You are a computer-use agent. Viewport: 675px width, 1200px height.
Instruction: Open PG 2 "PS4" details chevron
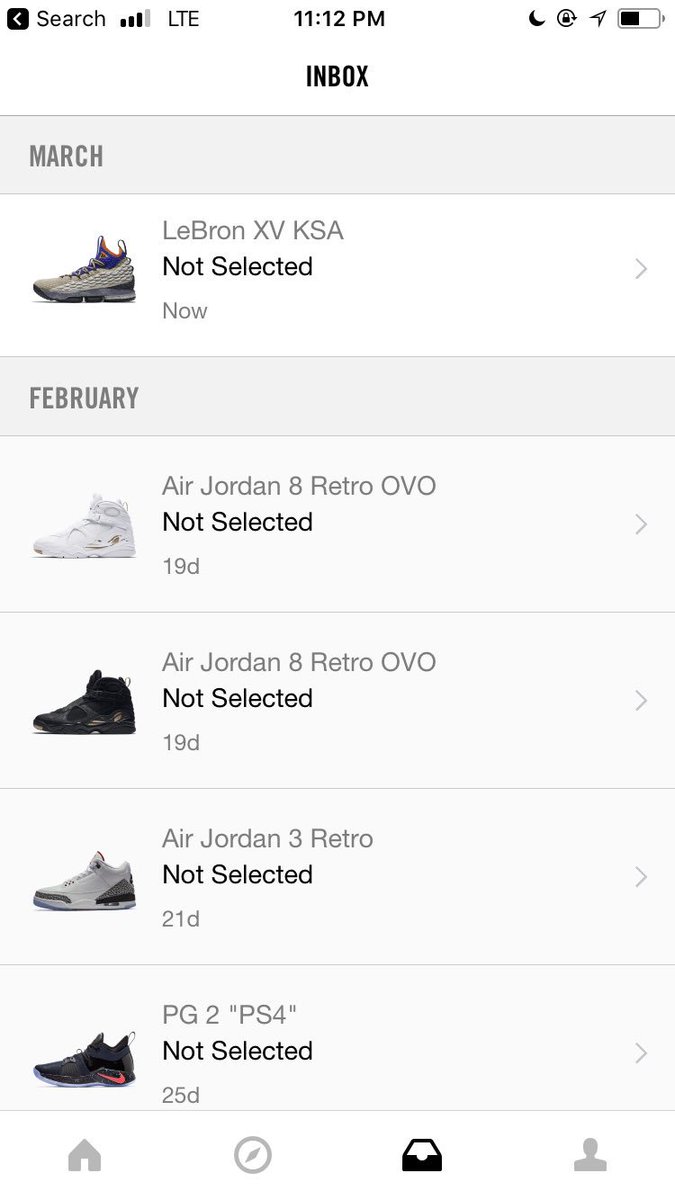641,1053
